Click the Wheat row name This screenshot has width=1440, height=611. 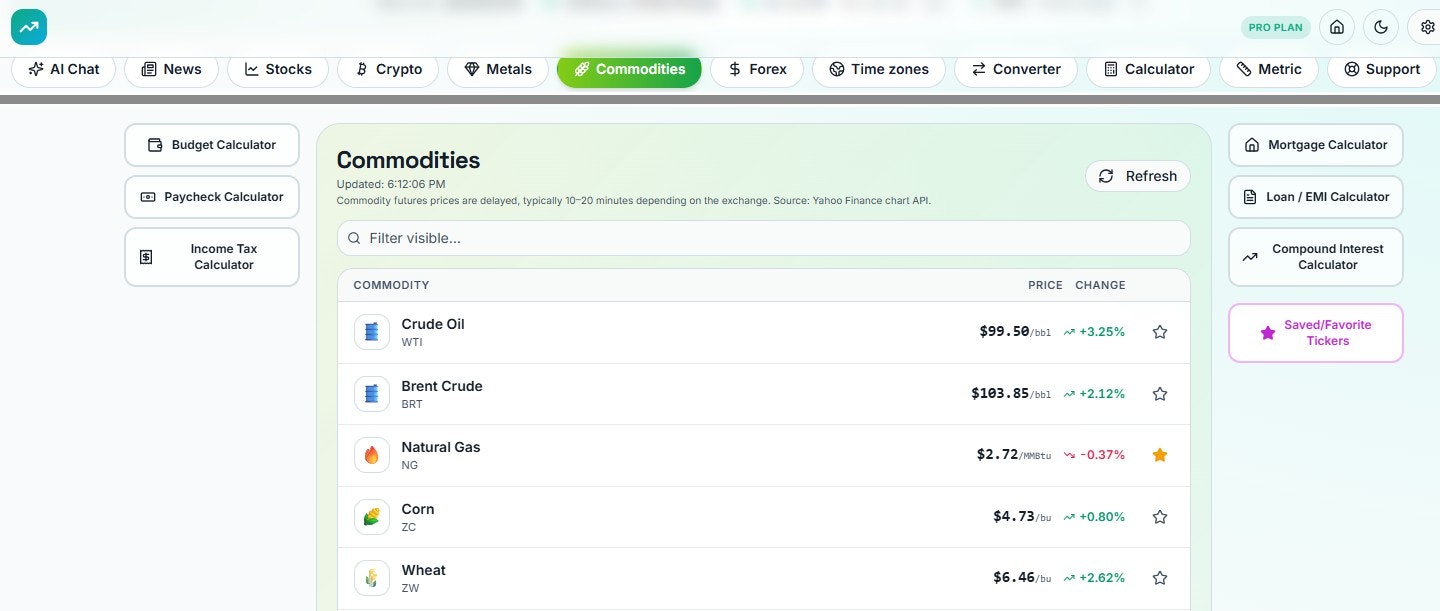(424, 570)
